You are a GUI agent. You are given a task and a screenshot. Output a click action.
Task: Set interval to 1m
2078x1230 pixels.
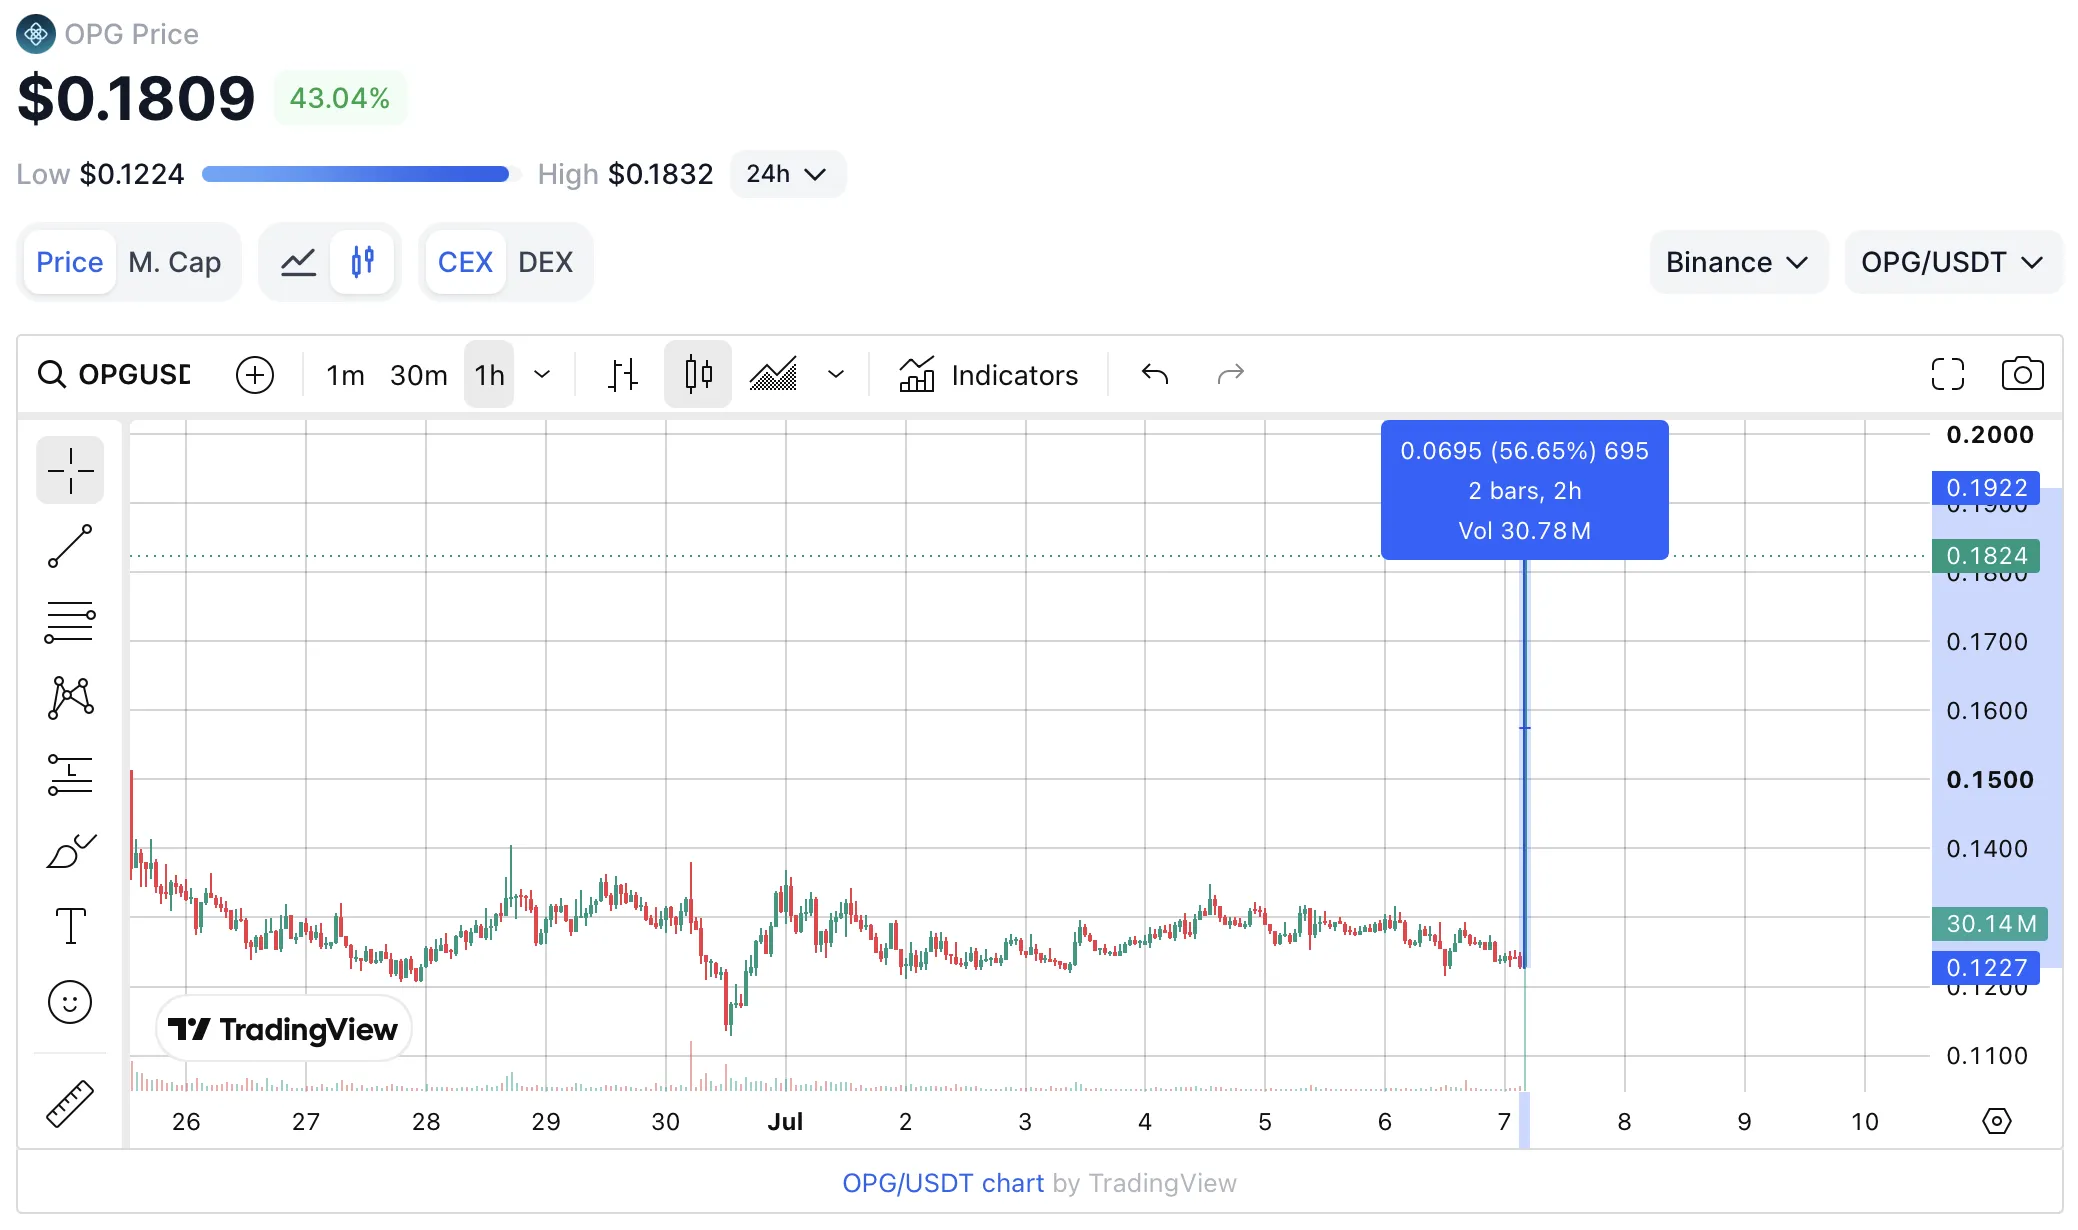pos(345,375)
